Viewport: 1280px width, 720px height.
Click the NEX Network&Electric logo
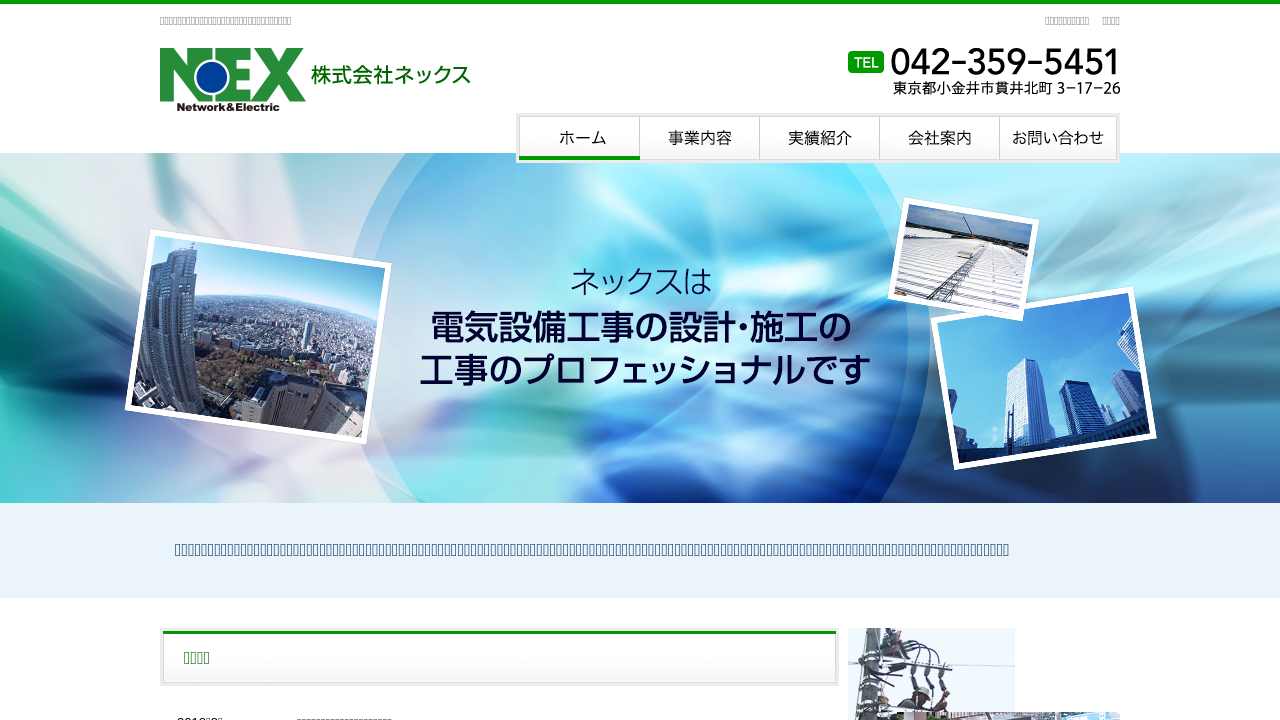[232, 79]
